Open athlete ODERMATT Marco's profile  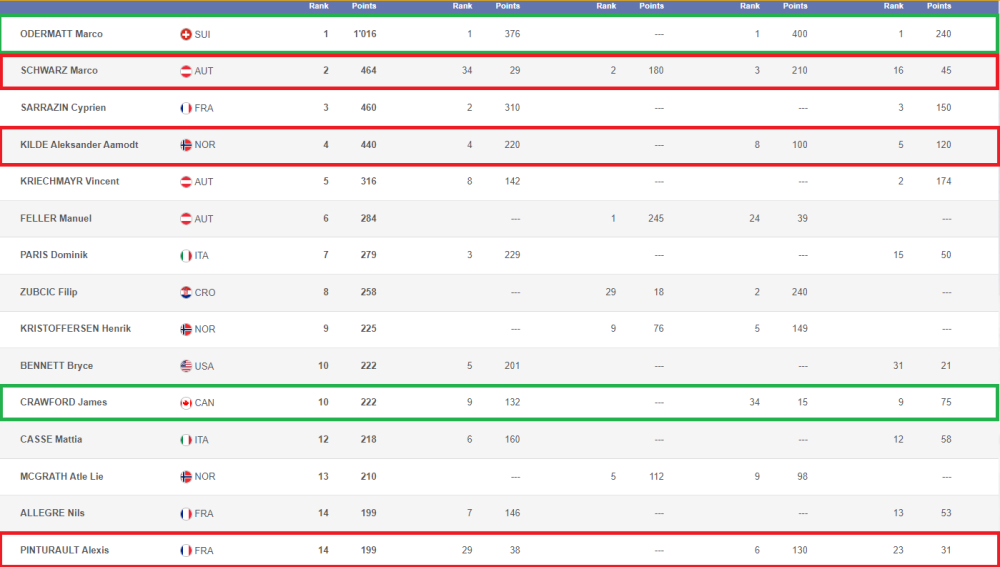(x=61, y=34)
